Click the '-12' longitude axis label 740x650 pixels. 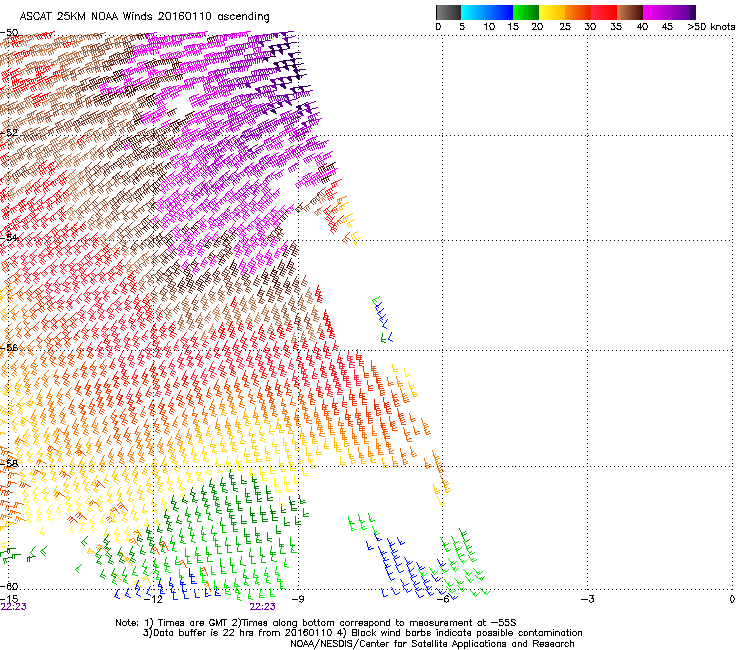coord(153,599)
